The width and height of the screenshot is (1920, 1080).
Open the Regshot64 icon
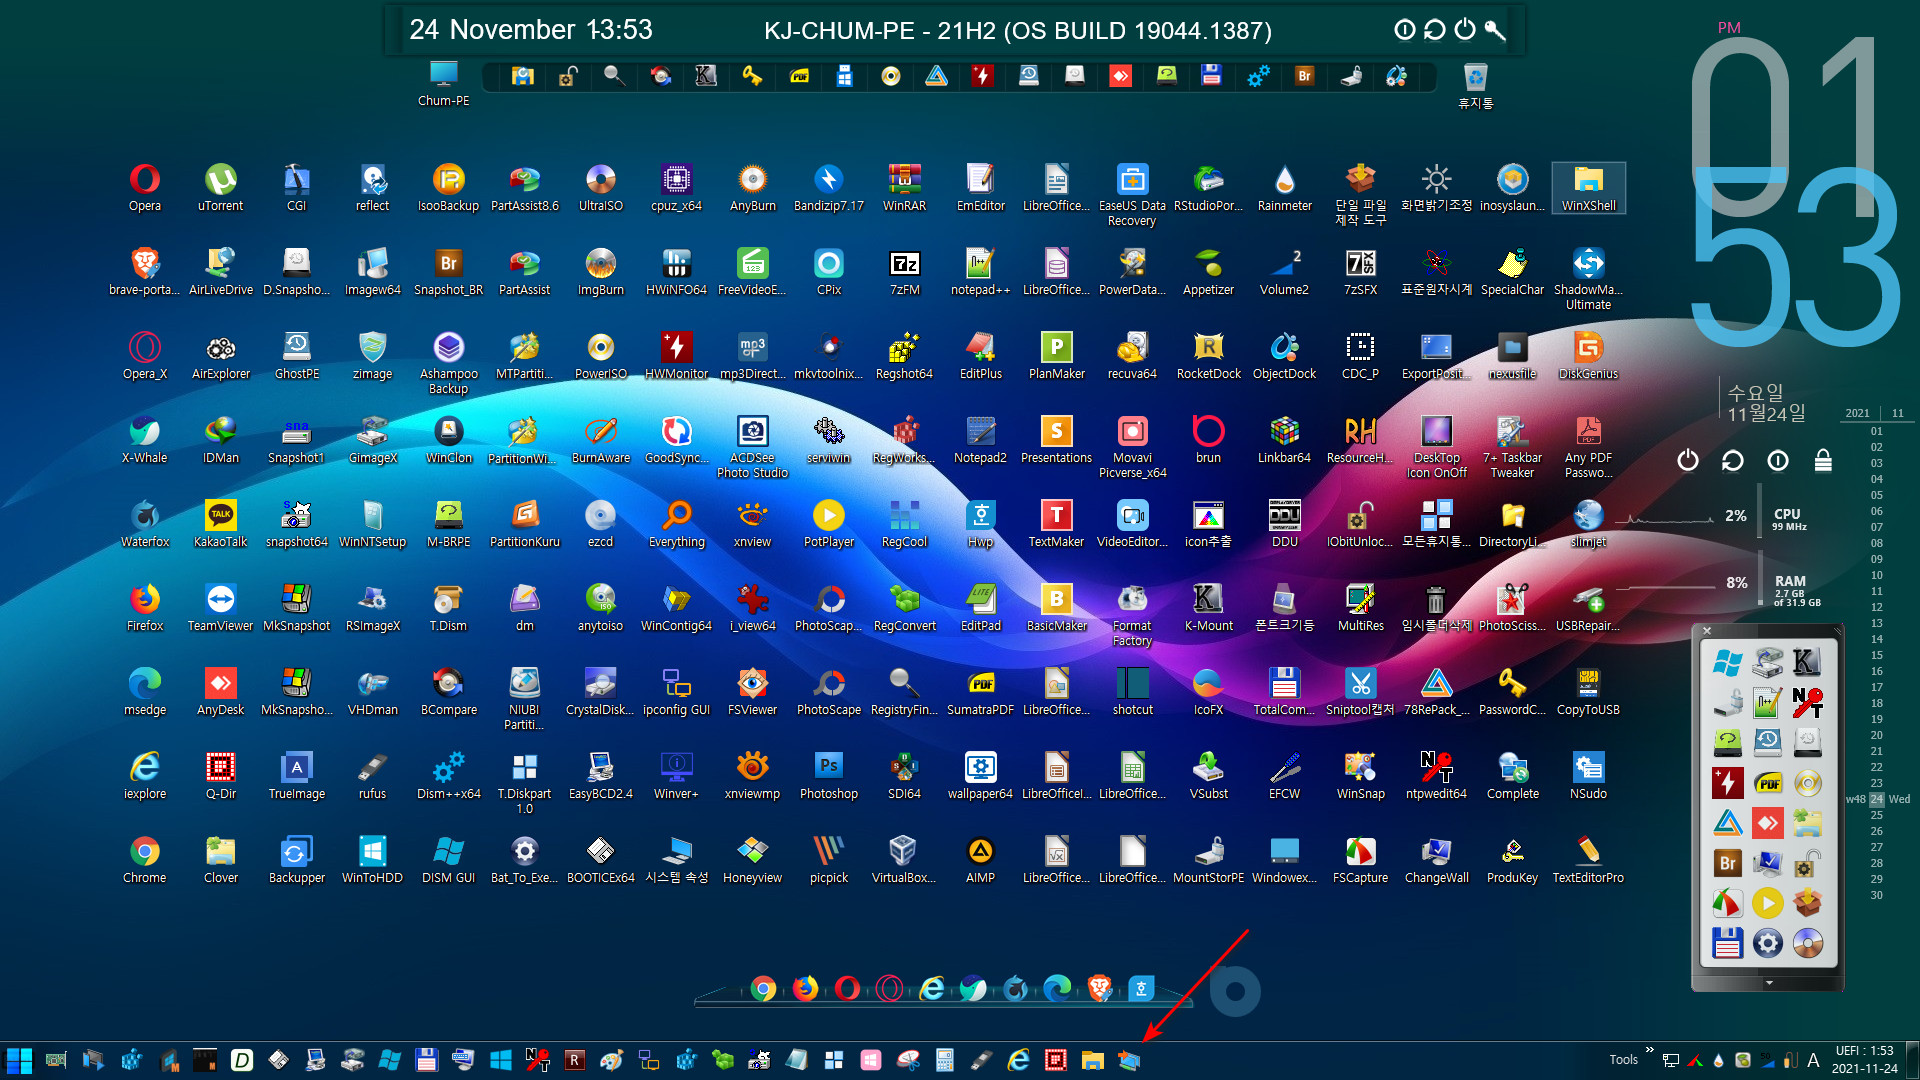point(904,356)
